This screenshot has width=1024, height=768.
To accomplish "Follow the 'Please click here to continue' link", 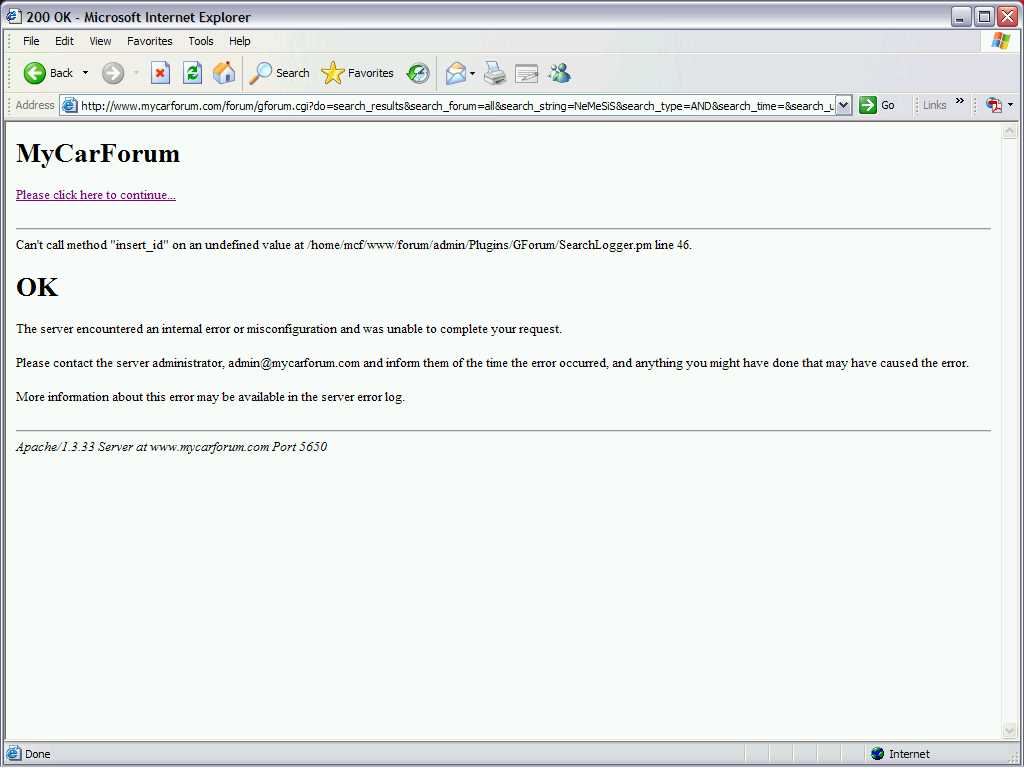I will click(96, 195).
